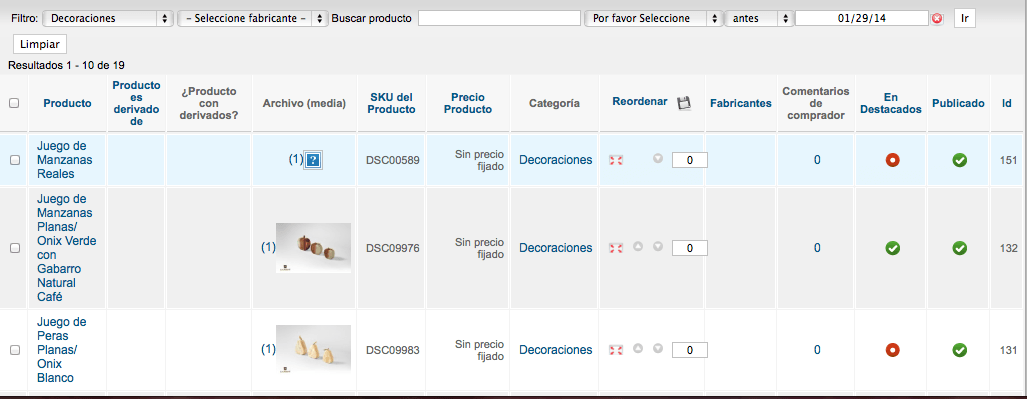Image resolution: width=1027 pixels, height=399 pixels.
Task: Open the 'antes' date condition dropdown
Action: click(759, 18)
